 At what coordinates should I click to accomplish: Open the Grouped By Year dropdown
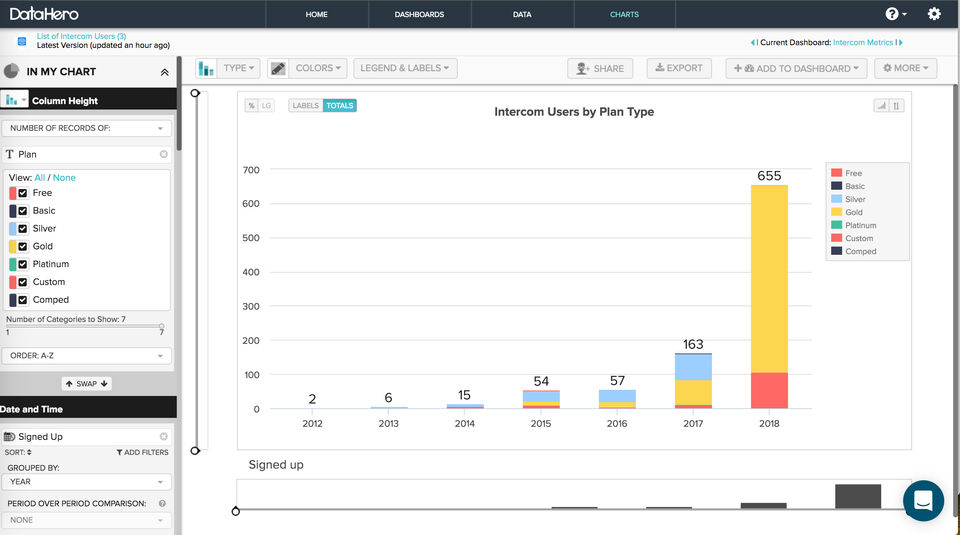click(x=86, y=482)
